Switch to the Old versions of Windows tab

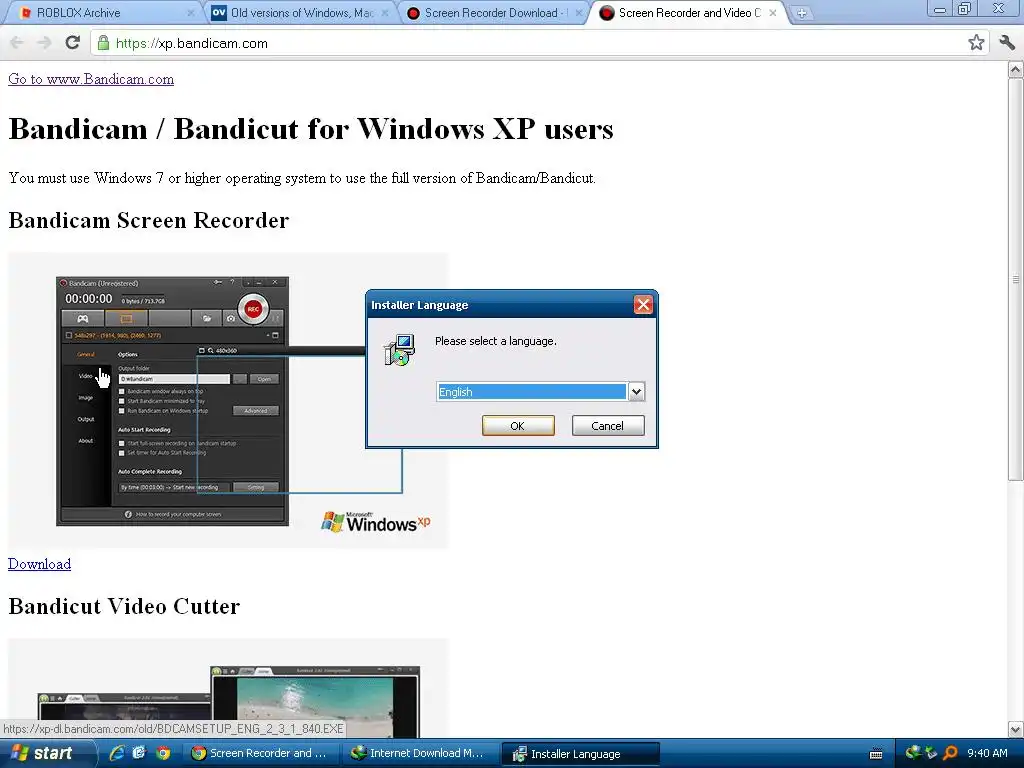click(x=302, y=13)
